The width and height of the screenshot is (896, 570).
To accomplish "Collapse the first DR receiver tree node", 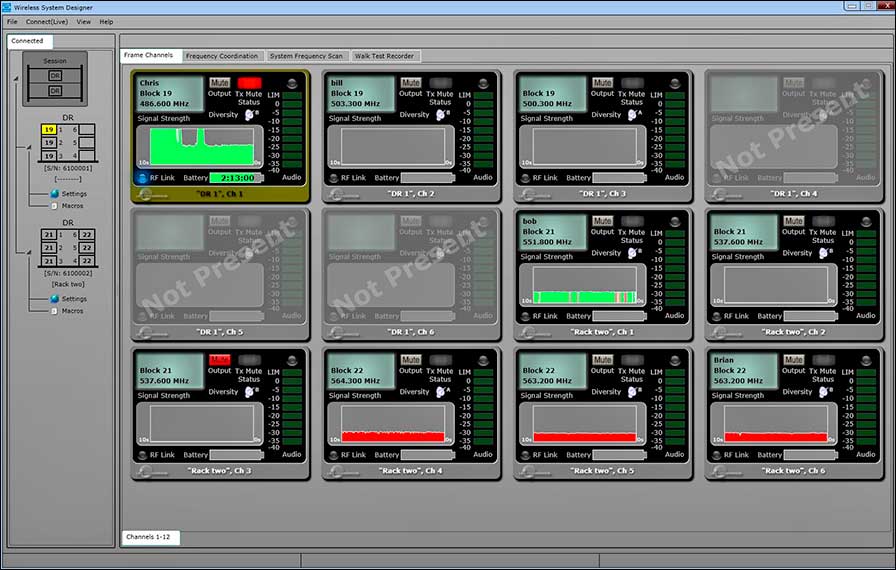I will click(29, 148).
